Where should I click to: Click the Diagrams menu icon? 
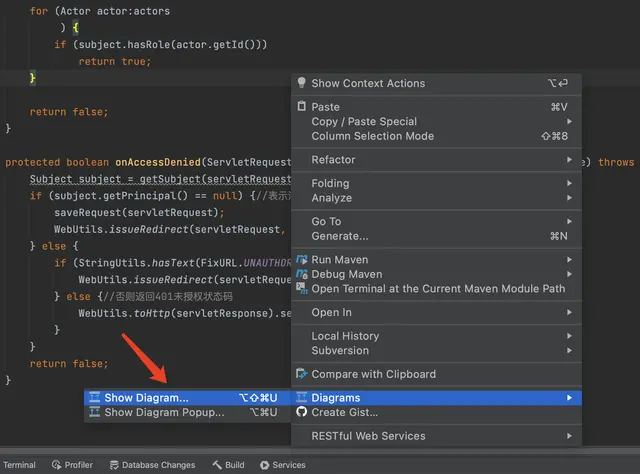point(301,397)
